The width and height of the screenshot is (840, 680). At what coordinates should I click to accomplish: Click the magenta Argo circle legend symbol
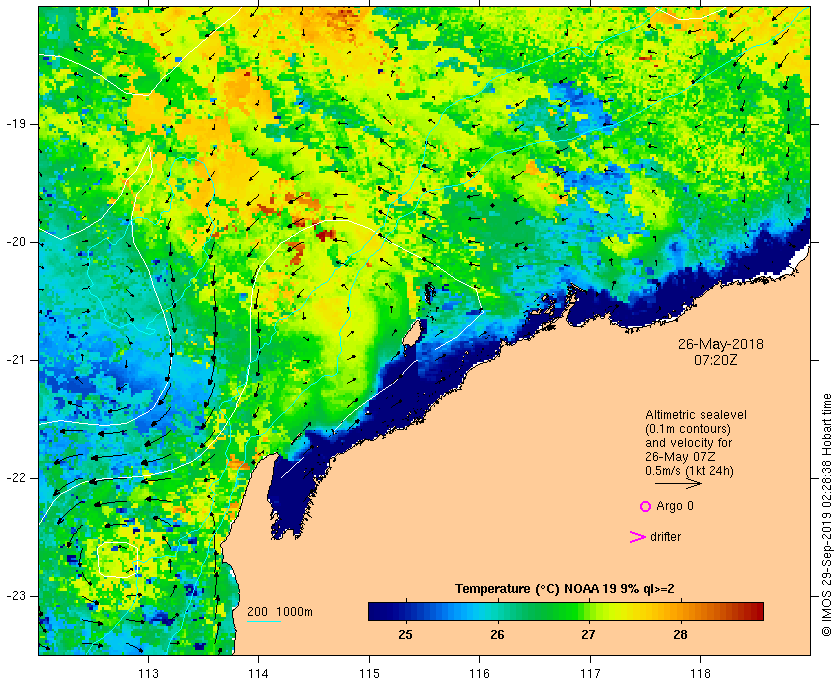[x=645, y=506]
